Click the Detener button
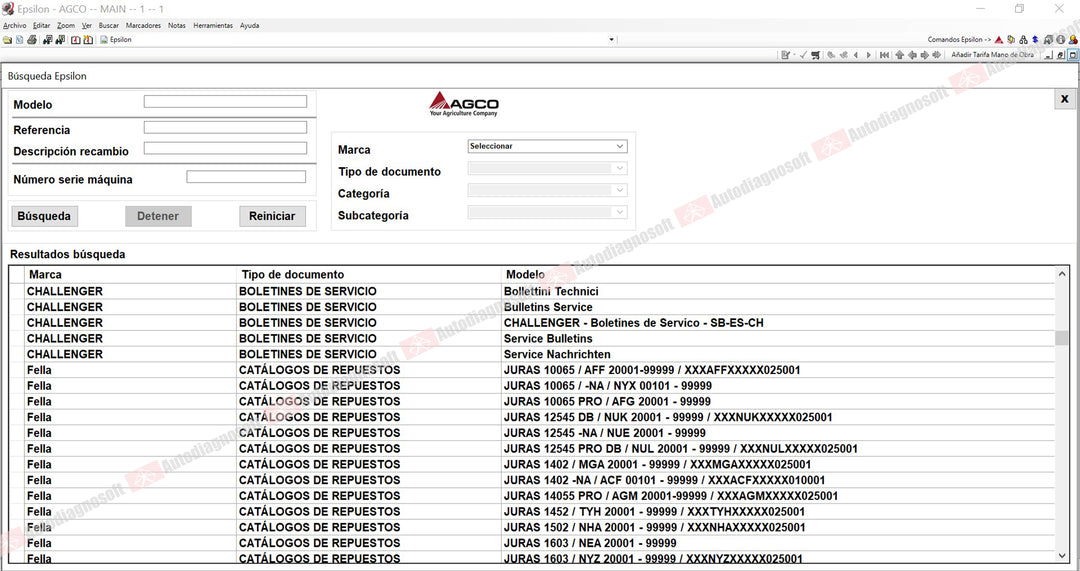 point(158,216)
